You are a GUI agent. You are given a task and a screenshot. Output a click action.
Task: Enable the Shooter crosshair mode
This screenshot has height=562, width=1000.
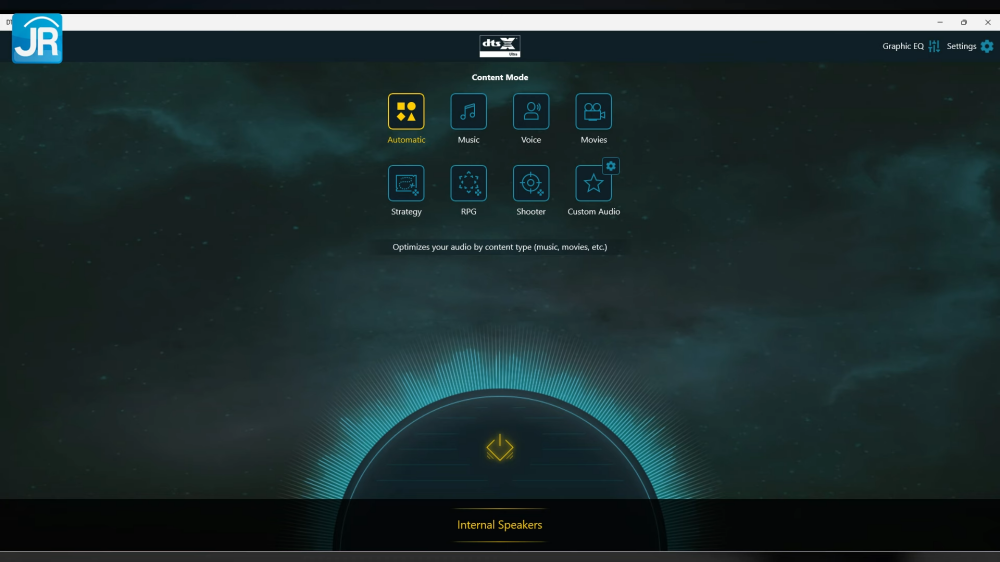(531, 183)
